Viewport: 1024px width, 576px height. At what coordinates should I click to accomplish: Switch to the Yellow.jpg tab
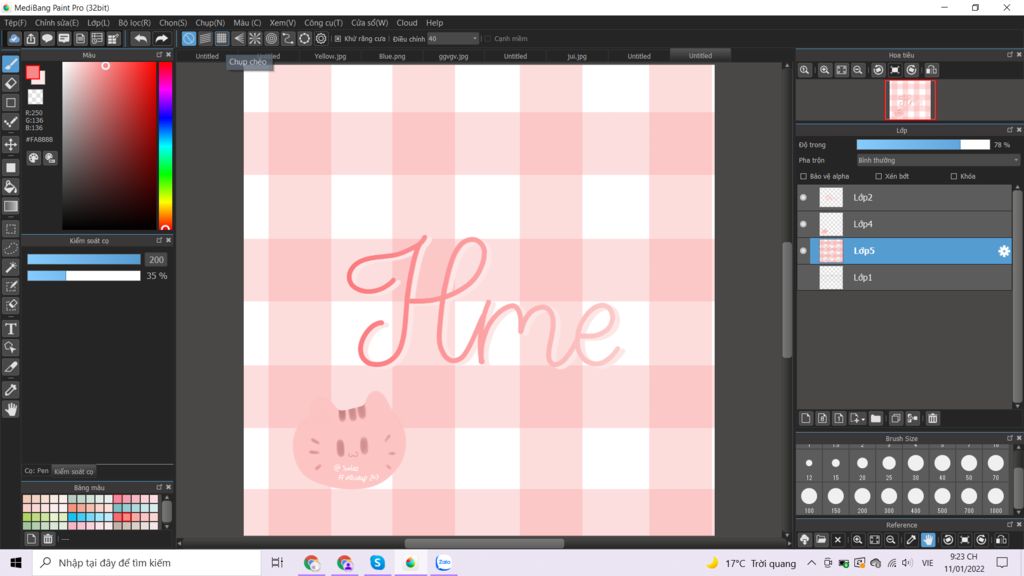pos(330,56)
